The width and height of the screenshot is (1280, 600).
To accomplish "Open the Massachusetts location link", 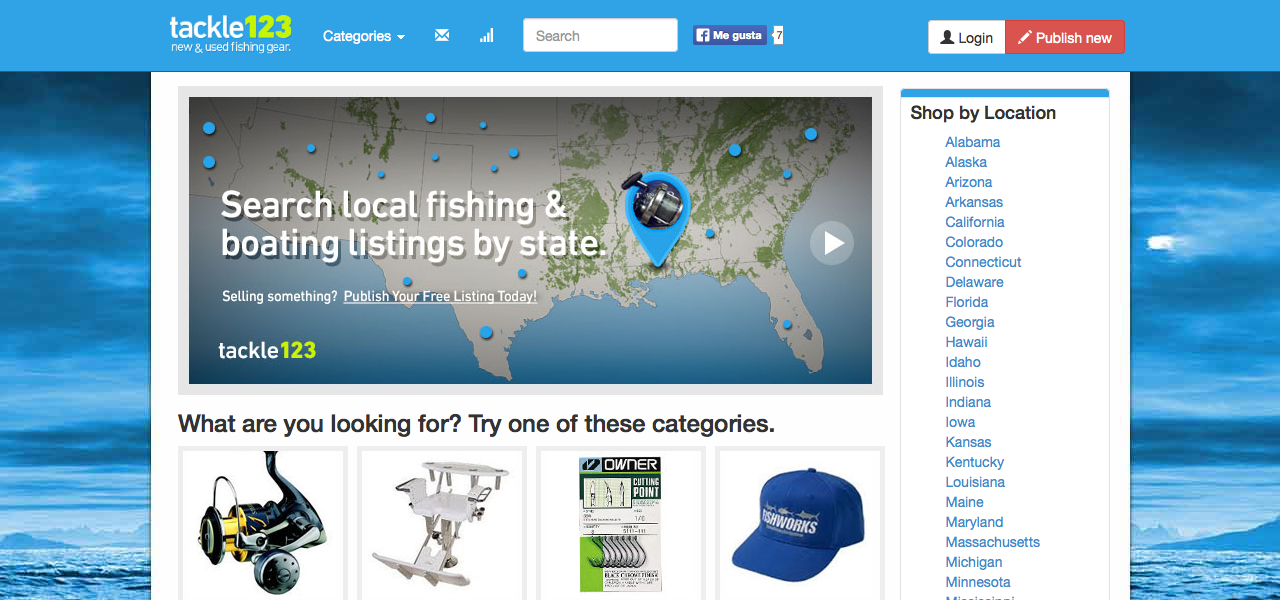I will point(993,542).
